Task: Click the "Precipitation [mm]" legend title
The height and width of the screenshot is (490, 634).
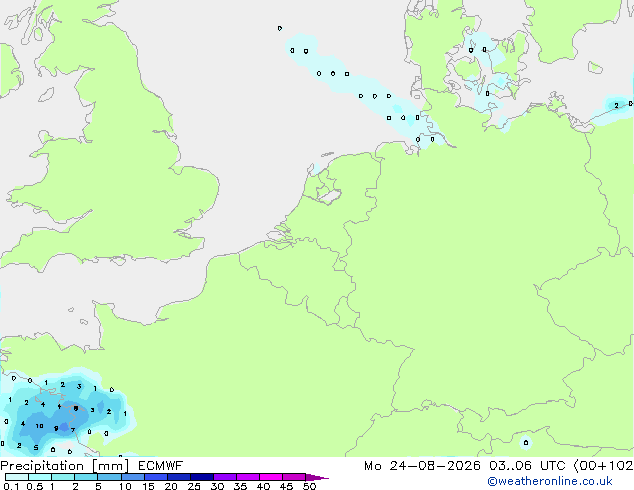Action: (x=64, y=466)
